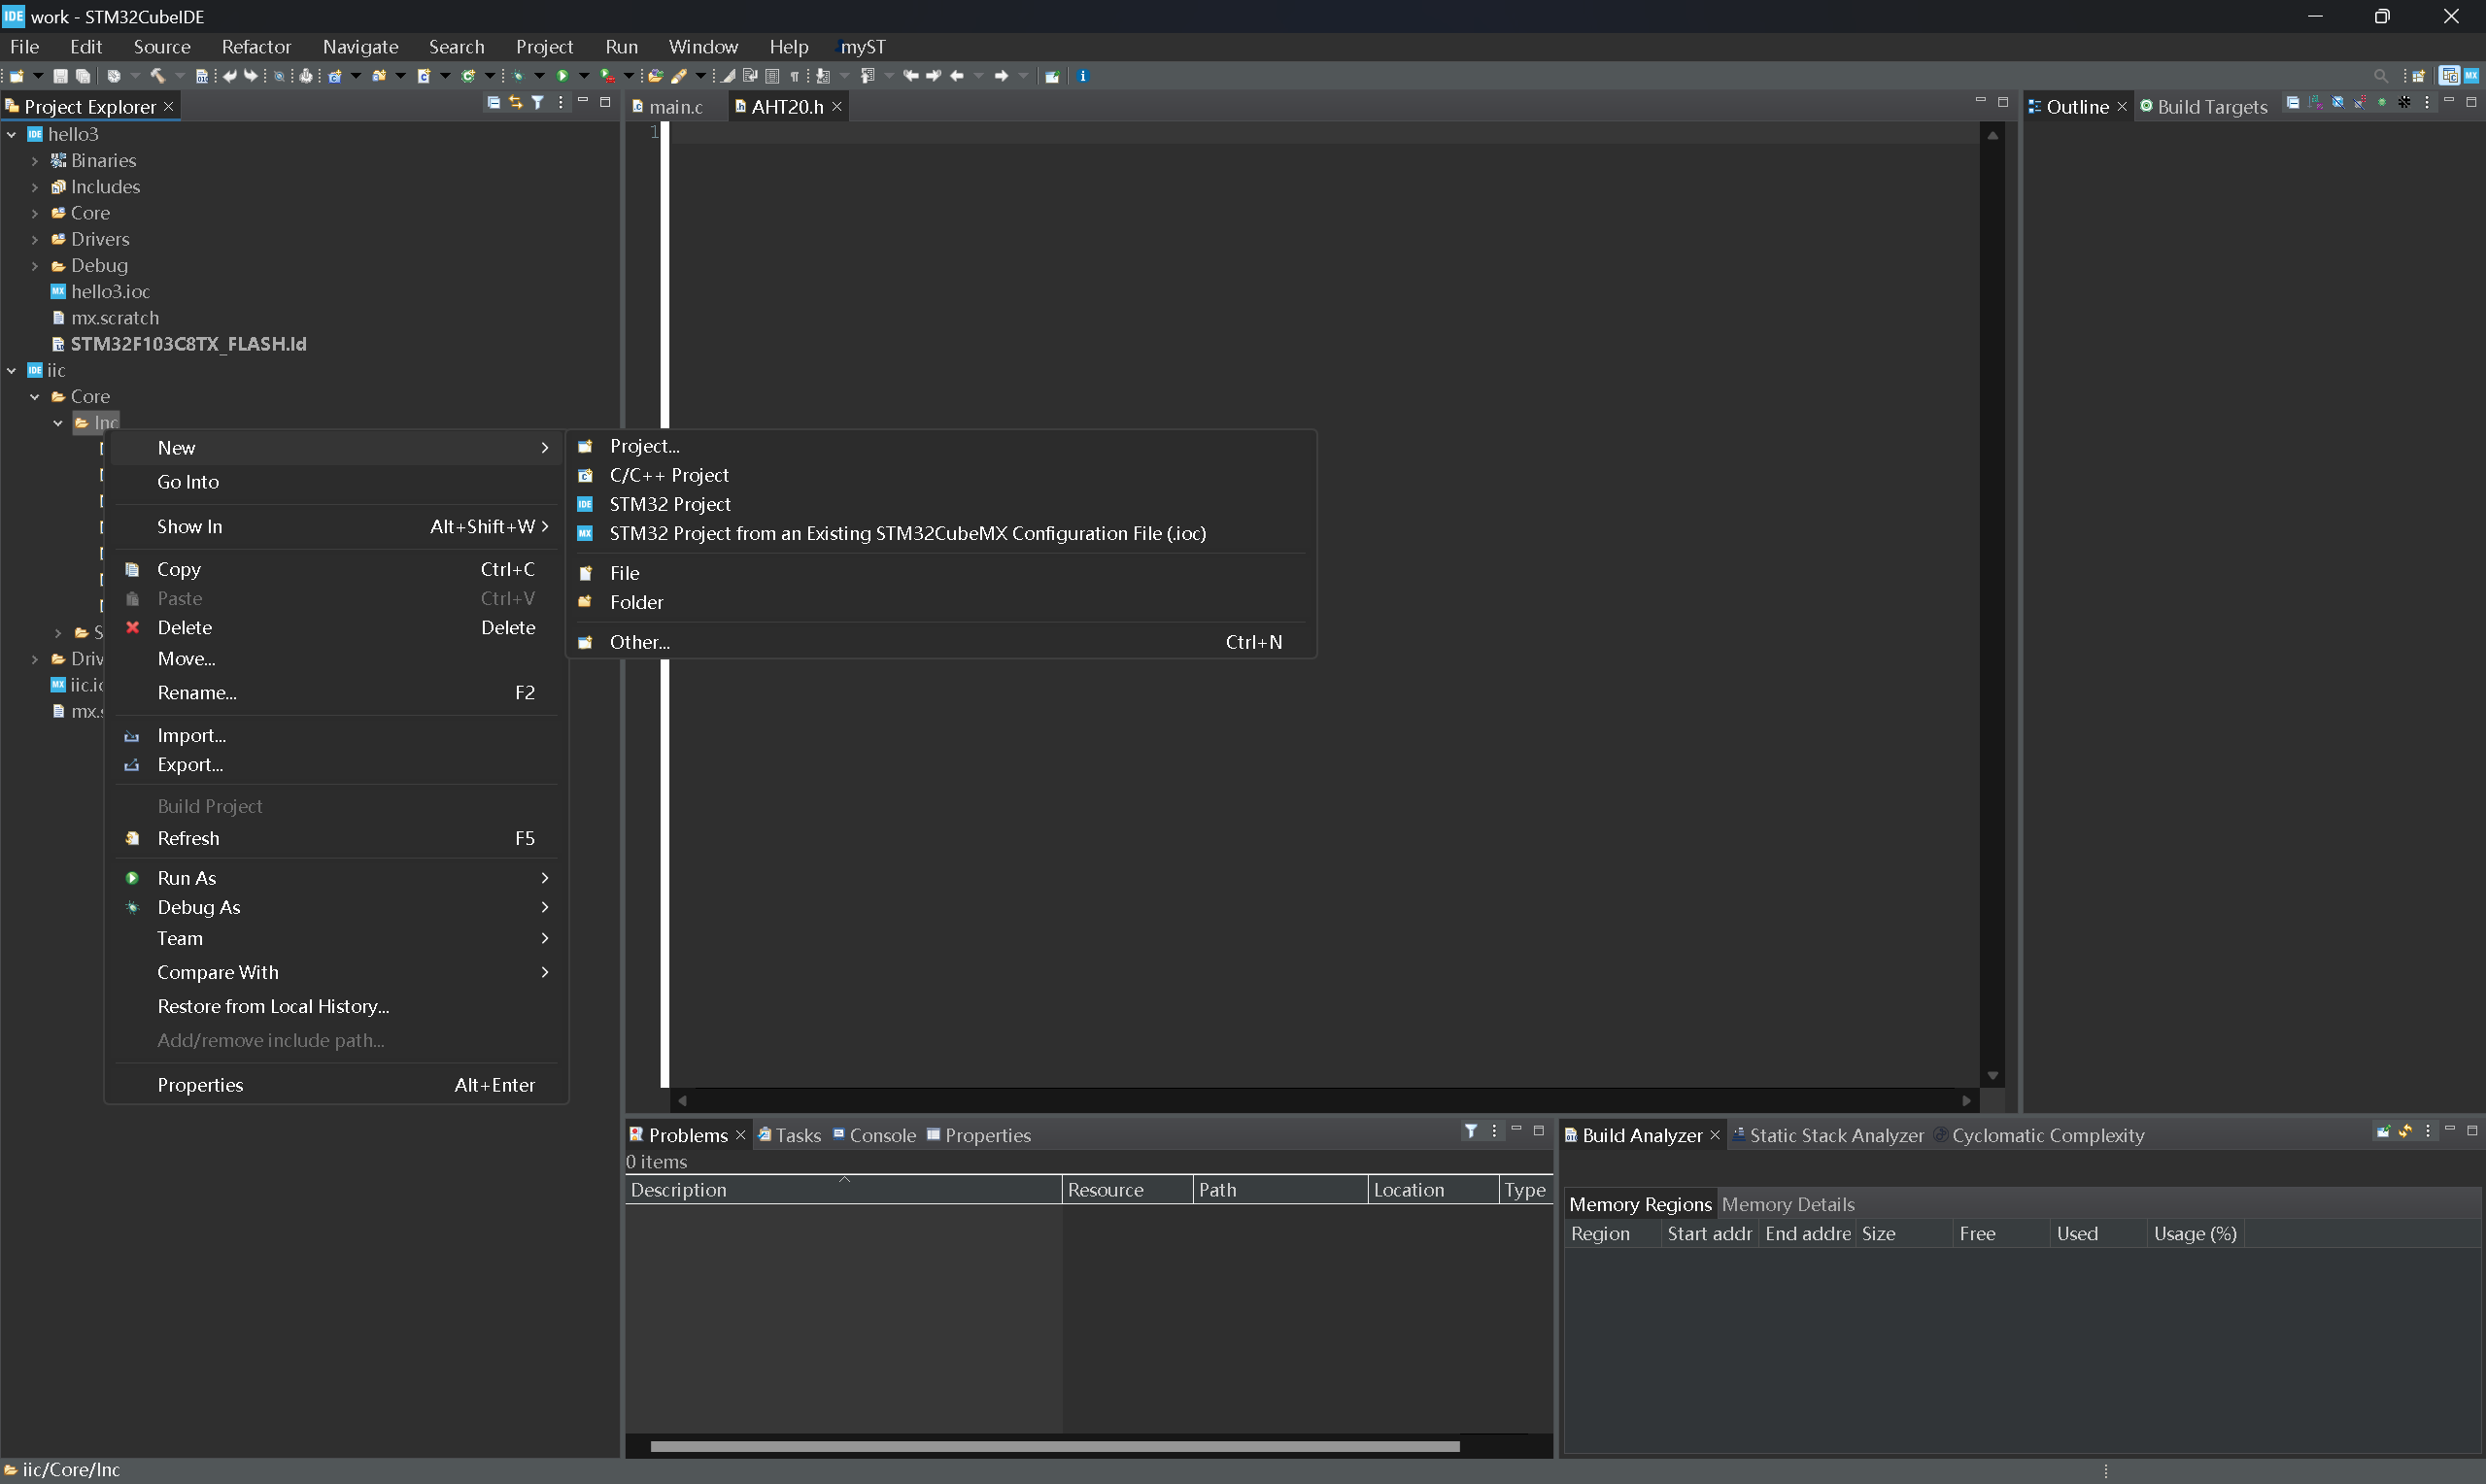Choose File in the New submenu
This screenshot has width=2486, height=1484.
tap(624, 573)
